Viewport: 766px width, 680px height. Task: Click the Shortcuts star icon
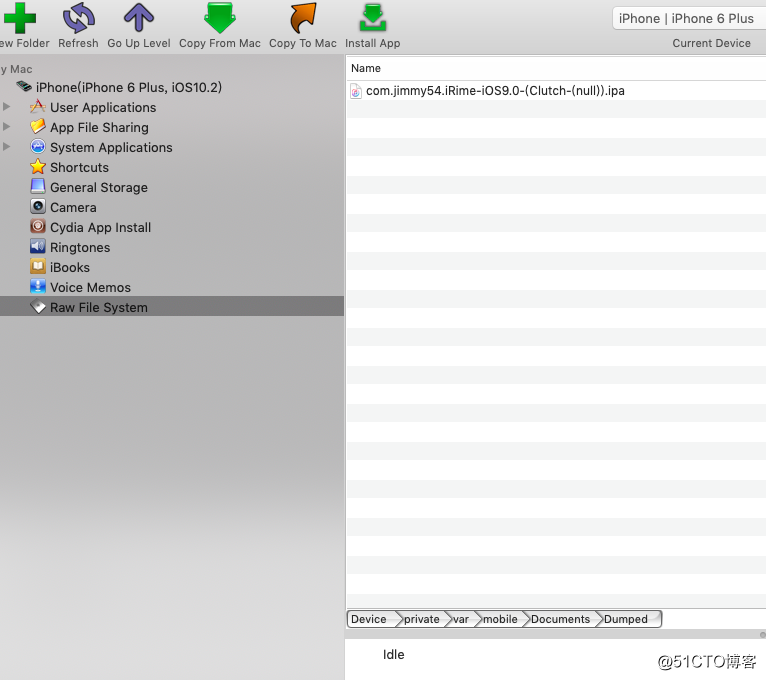(x=38, y=167)
